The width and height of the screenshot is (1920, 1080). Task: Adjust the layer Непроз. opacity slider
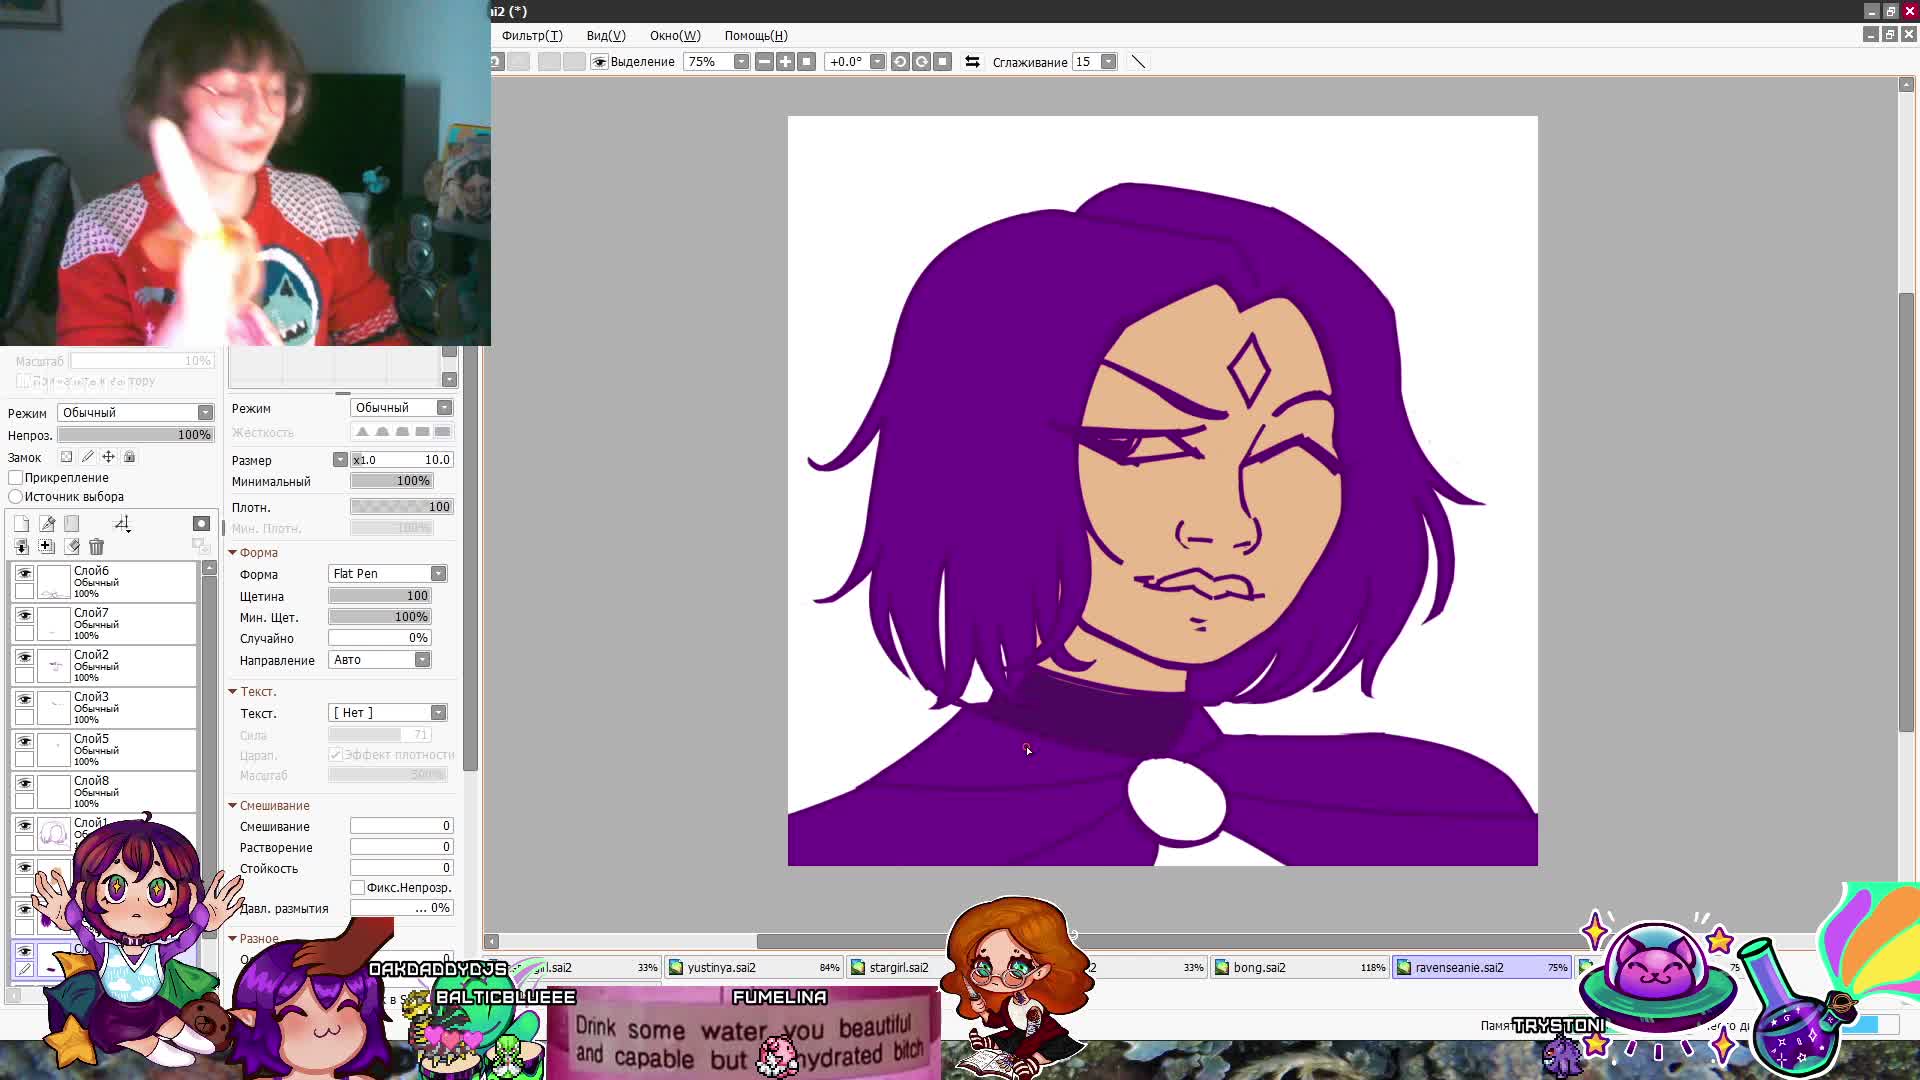(x=135, y=436)
